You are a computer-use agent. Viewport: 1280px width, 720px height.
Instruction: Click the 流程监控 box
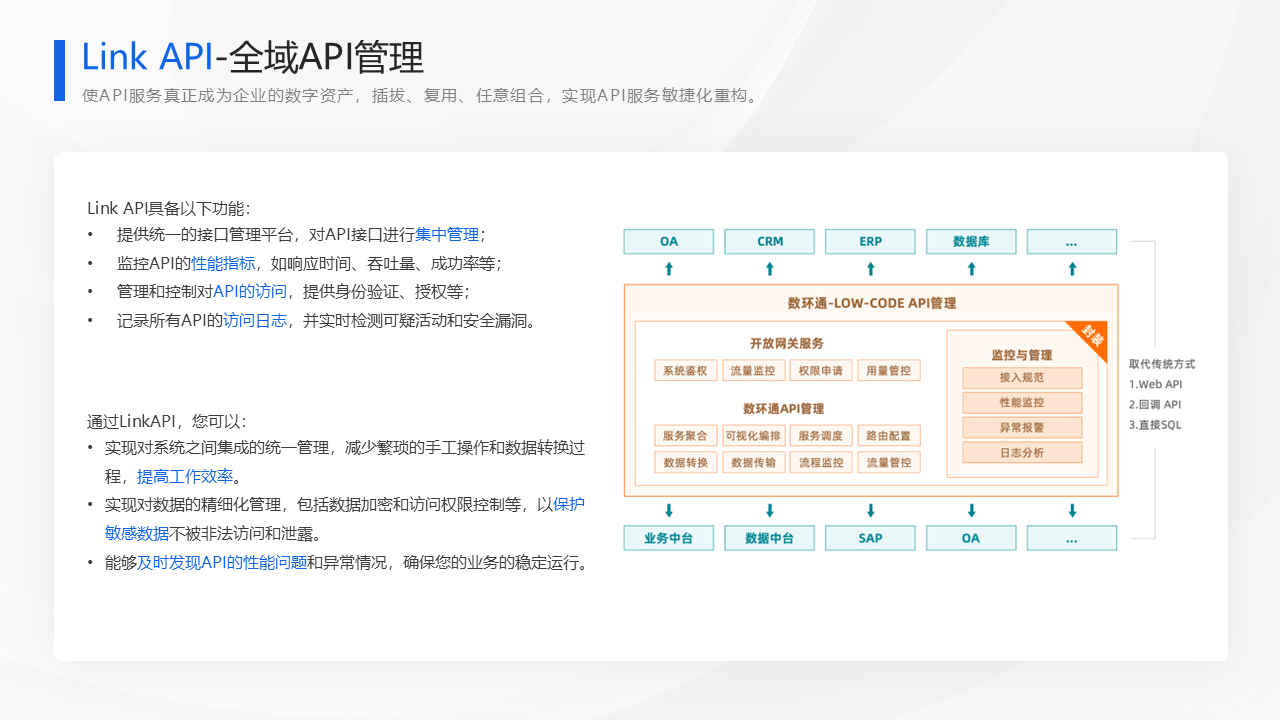pos(821,463)
